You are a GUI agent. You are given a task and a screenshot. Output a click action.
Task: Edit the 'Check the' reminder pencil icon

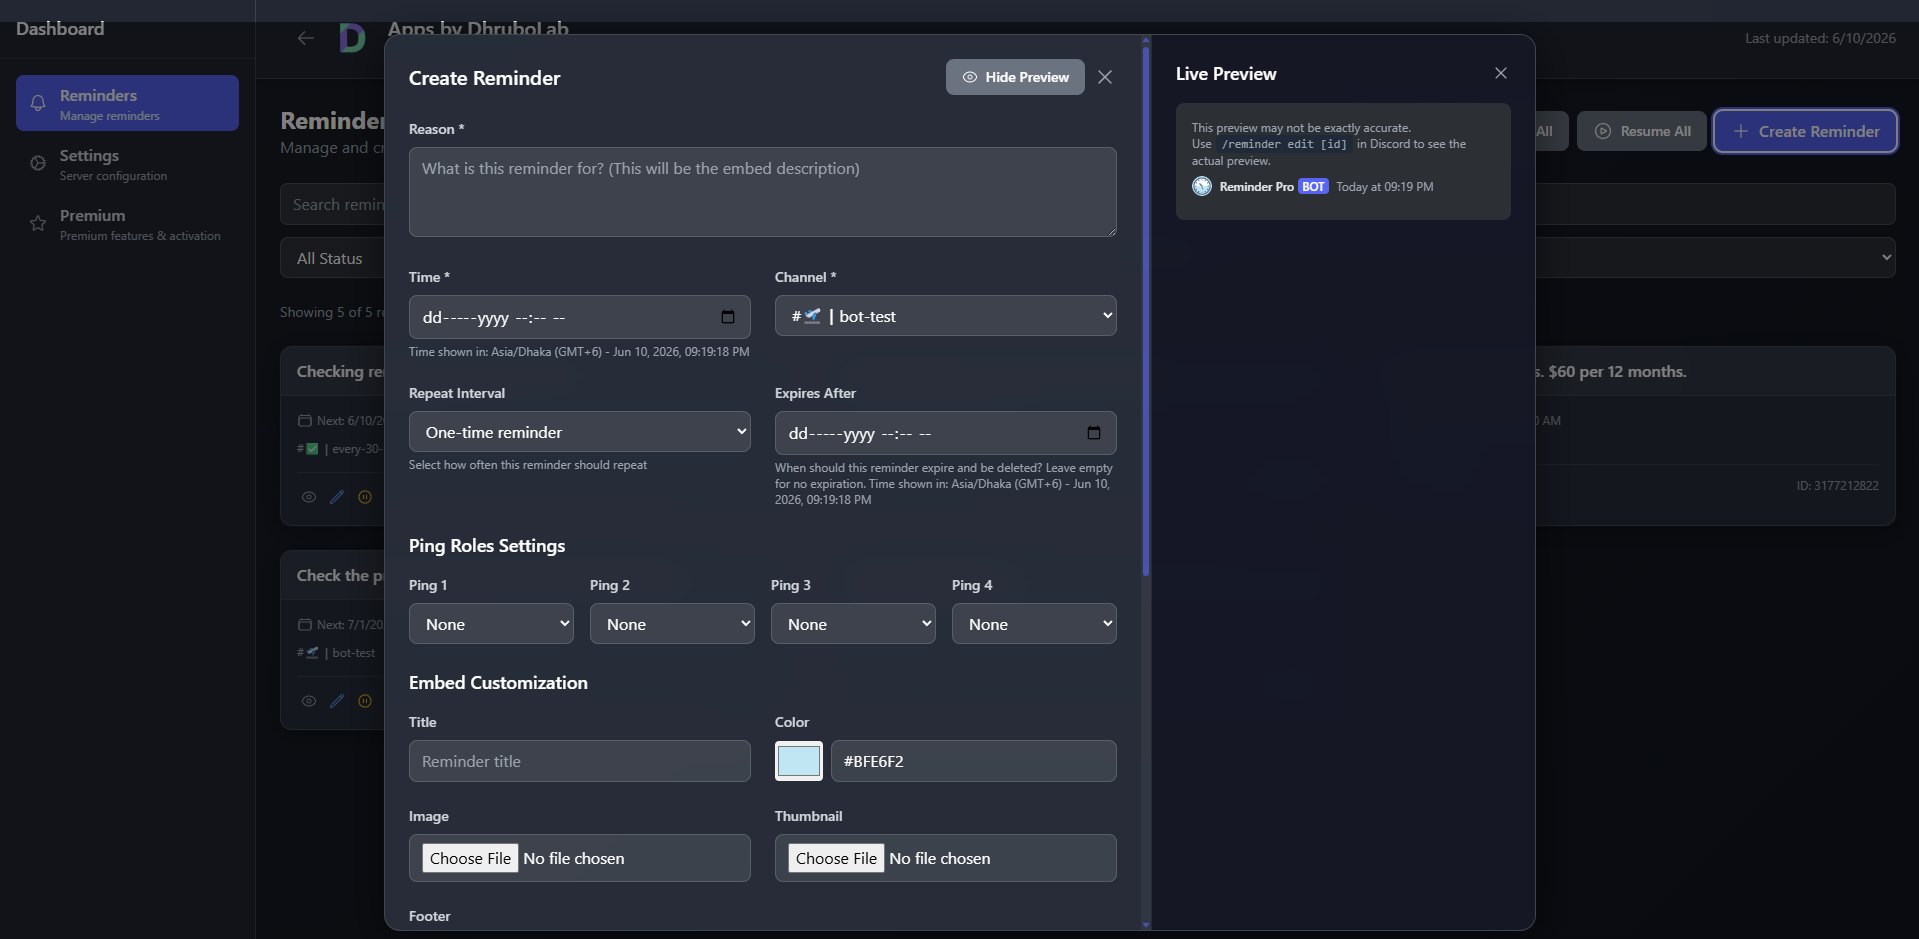(337, 701)
